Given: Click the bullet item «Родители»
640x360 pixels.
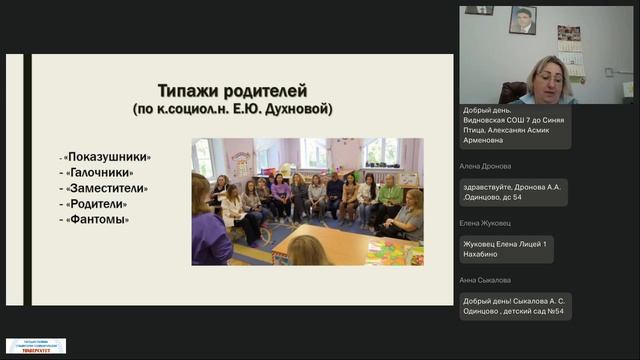Looking at the screenshot, I should (x=96, y=204).
